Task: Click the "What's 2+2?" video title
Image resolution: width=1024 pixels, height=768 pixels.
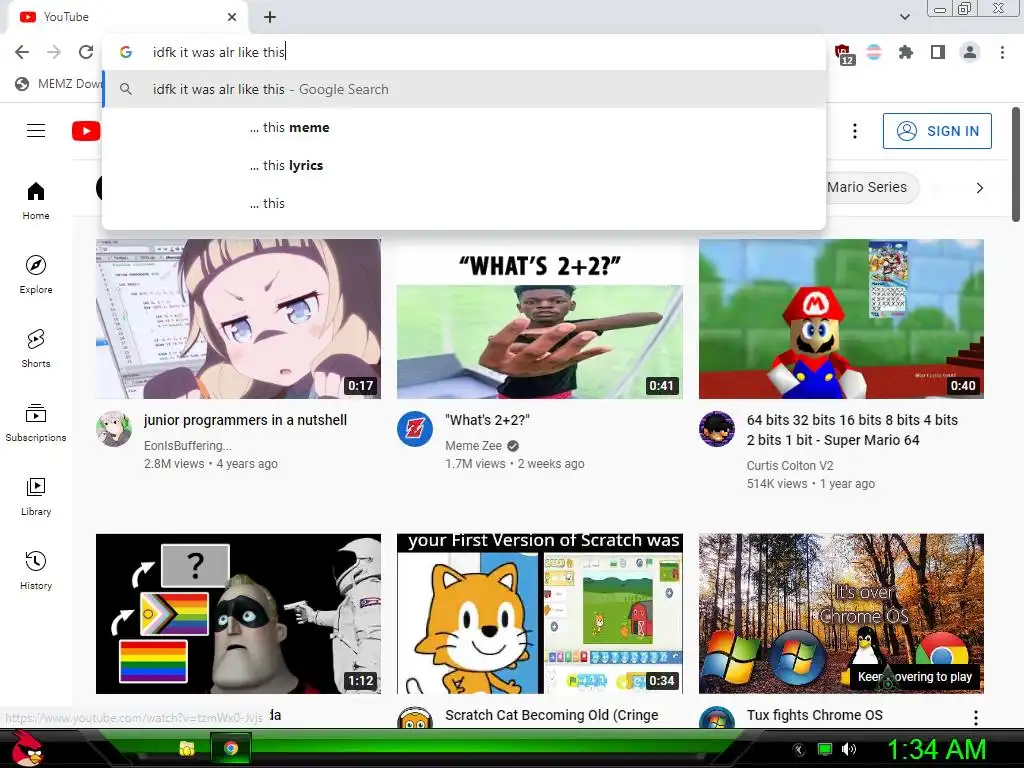Action: pyautogui.click(x=487, y=420)
